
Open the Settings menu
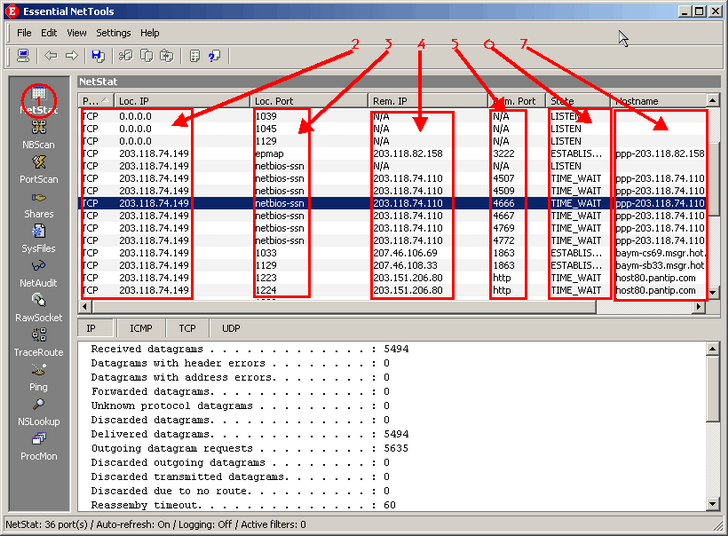click(113, 33)
